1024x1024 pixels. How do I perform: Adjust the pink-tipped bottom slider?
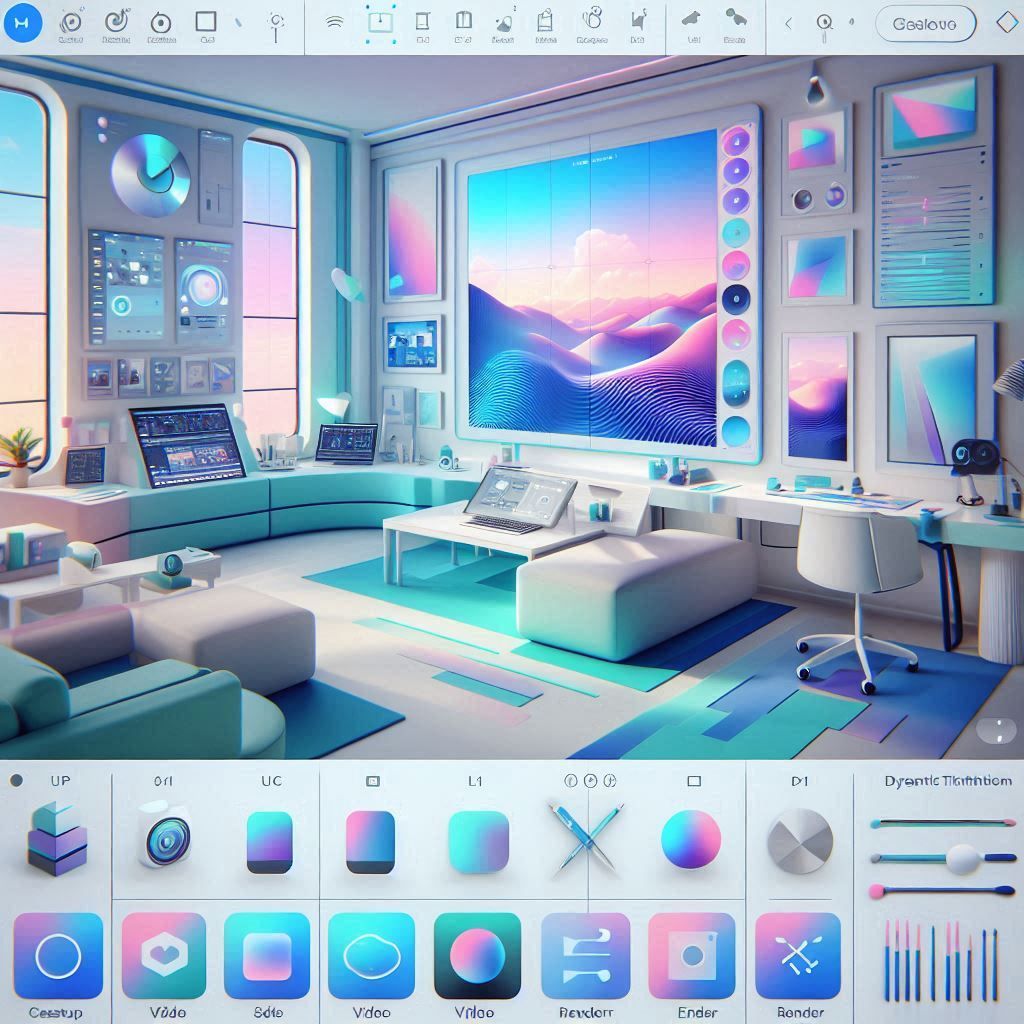pos(942,890)
